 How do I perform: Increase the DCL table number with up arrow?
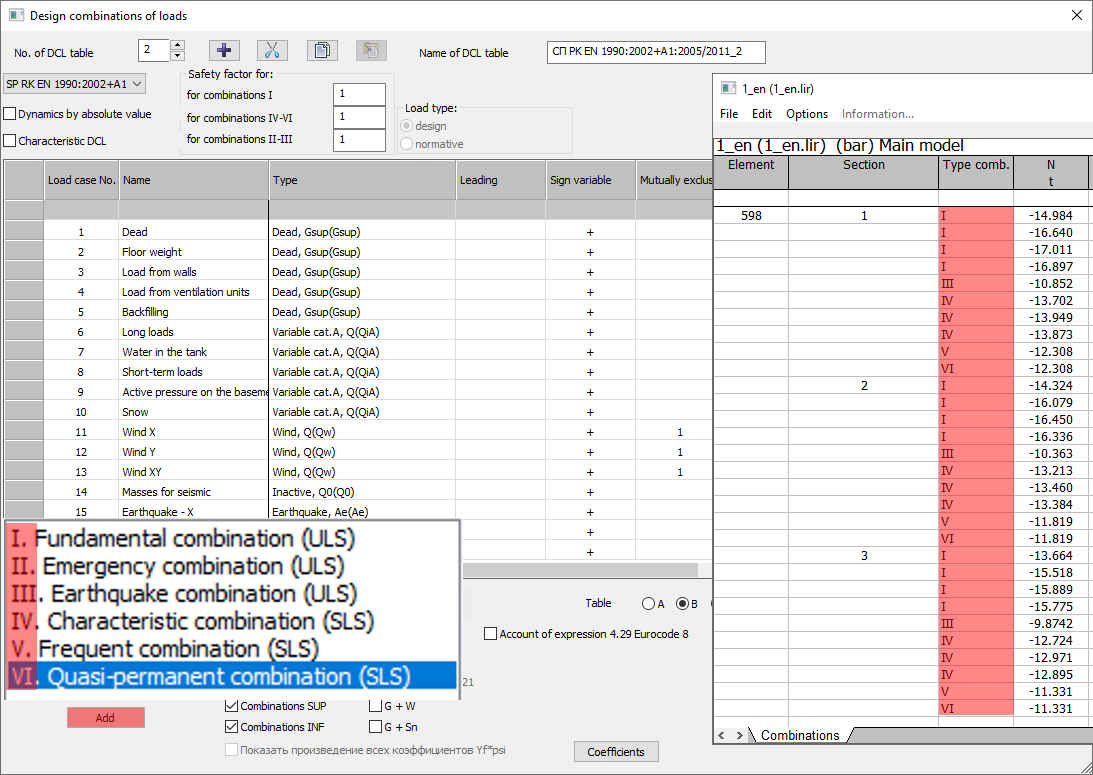tap(177, 46)
